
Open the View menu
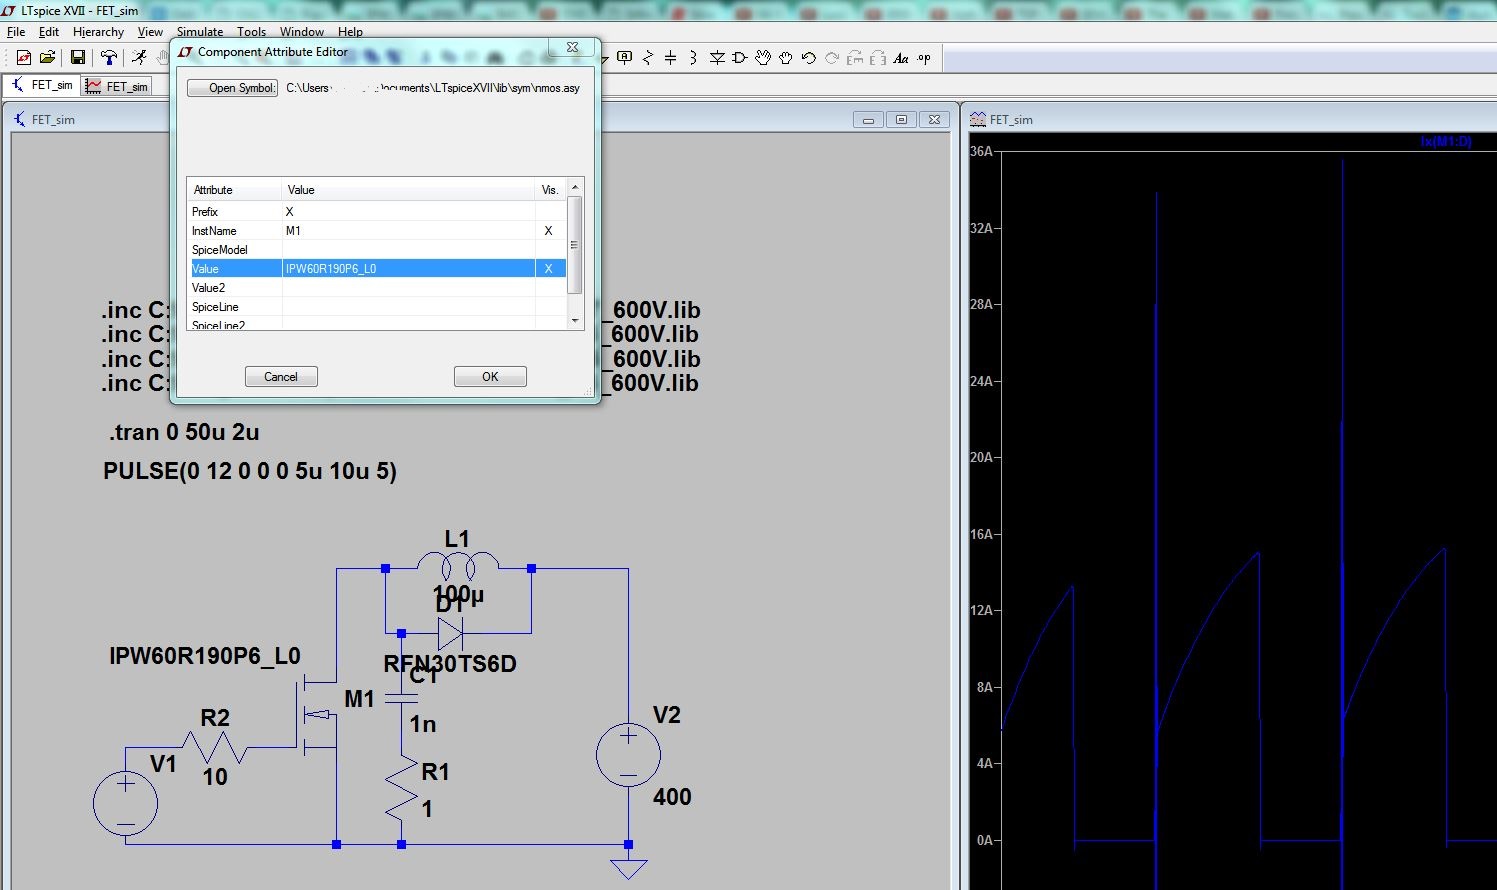[150, 32]
